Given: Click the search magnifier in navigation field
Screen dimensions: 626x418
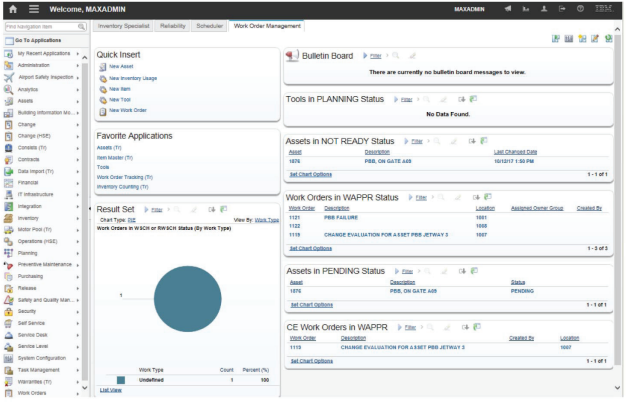Looking at the screenshot, I should click(81, 27).
